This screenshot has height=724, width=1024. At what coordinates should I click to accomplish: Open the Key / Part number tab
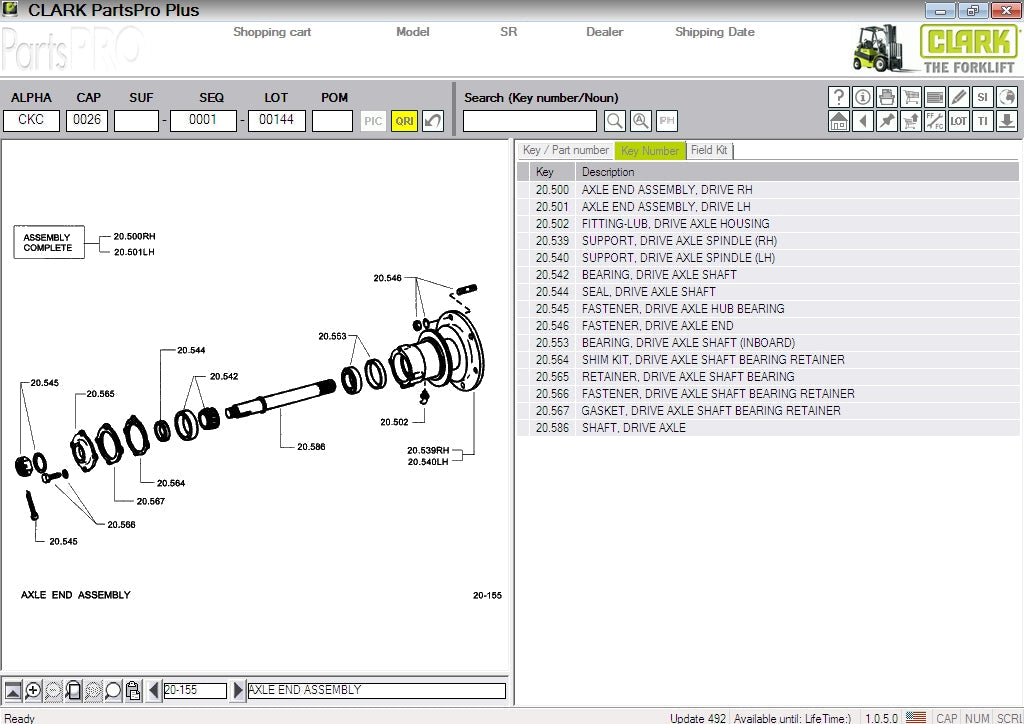(566, 150)
